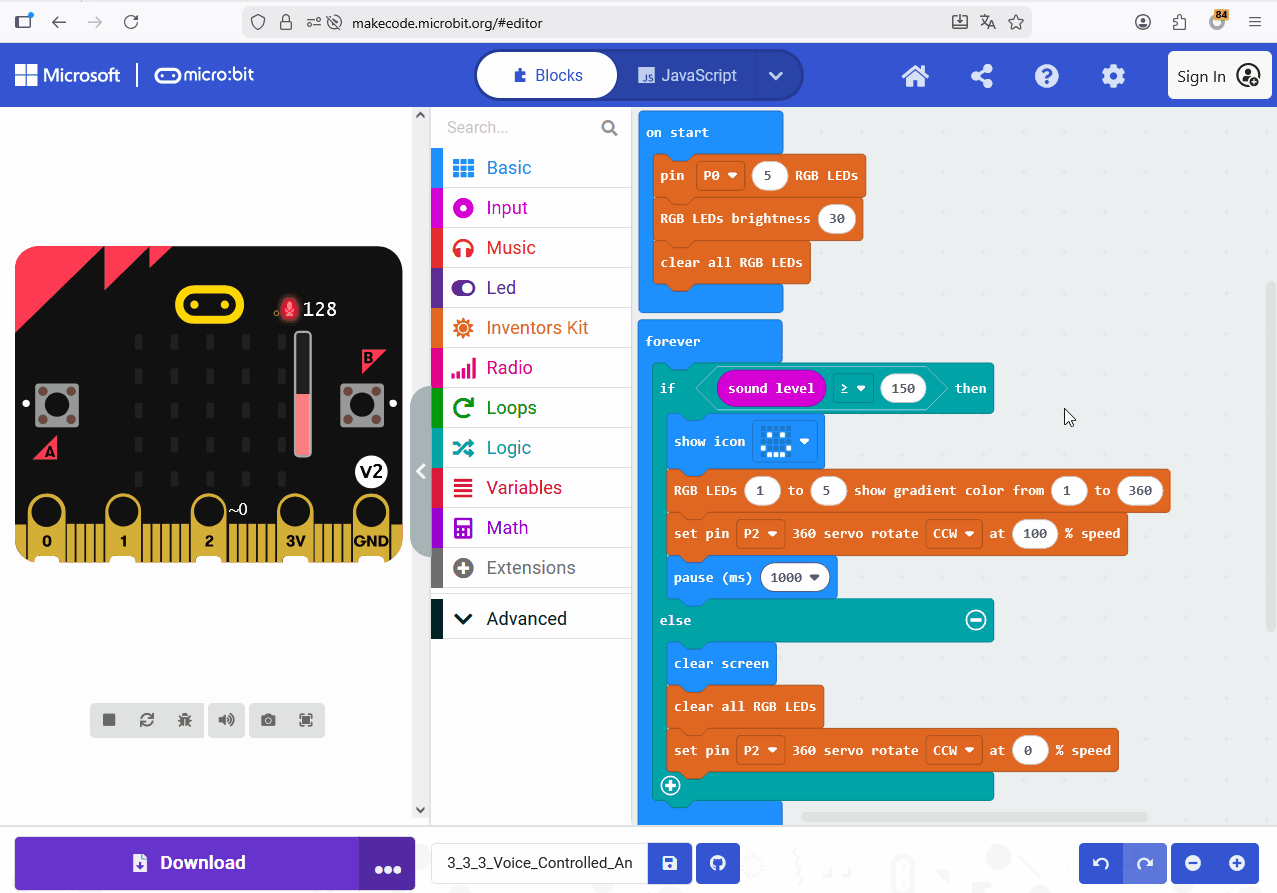Image resolution: width=1277 pixels, height=893 pixels.
Task: Launch simulator in full screen
Action: [306, 720]
